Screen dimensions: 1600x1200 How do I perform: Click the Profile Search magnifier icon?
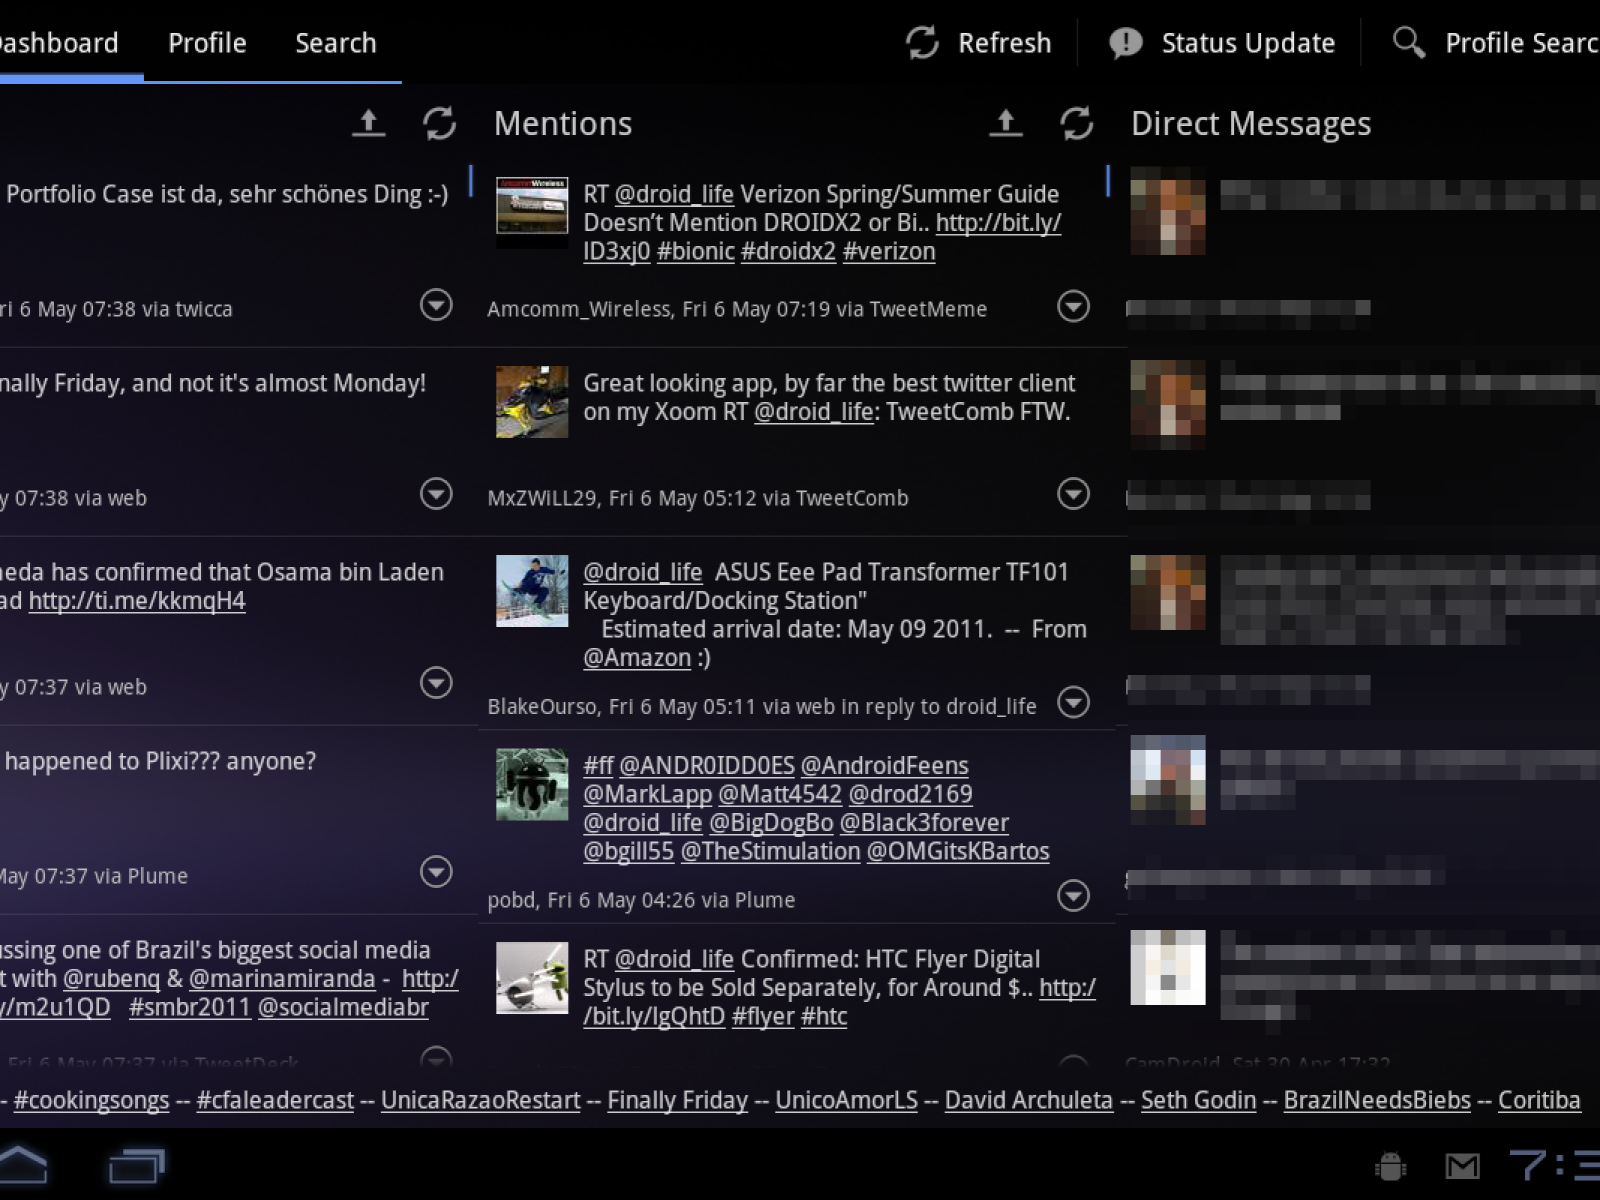(1409, 42)
